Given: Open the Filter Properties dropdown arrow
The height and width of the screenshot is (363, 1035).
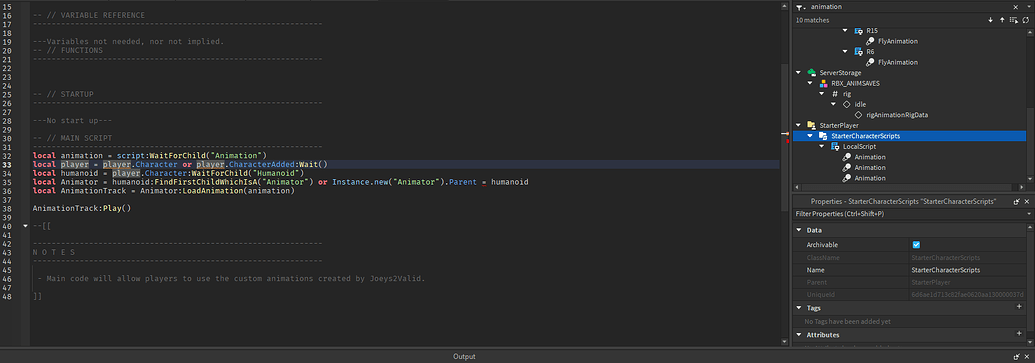Looking at the screenshot, I should pyautogui.click(x=1029, y=214).
